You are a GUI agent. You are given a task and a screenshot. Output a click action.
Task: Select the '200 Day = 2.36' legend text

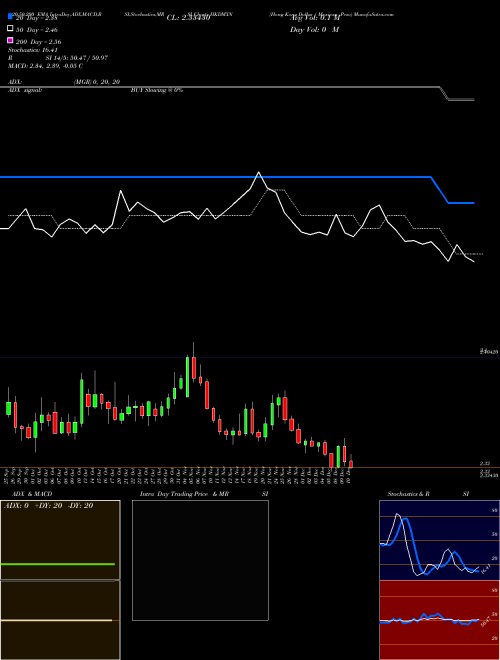tap(39, 42)
